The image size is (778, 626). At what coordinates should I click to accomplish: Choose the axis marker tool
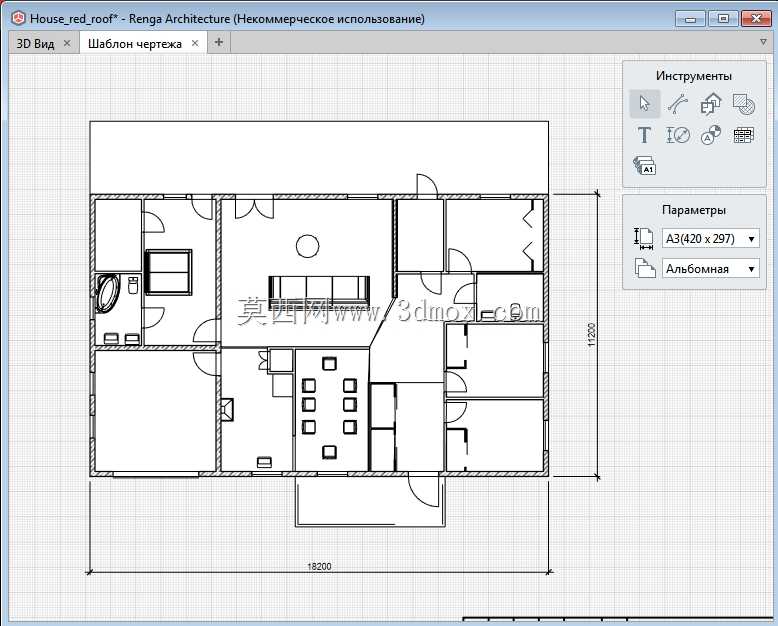click(x=711, y=135)
